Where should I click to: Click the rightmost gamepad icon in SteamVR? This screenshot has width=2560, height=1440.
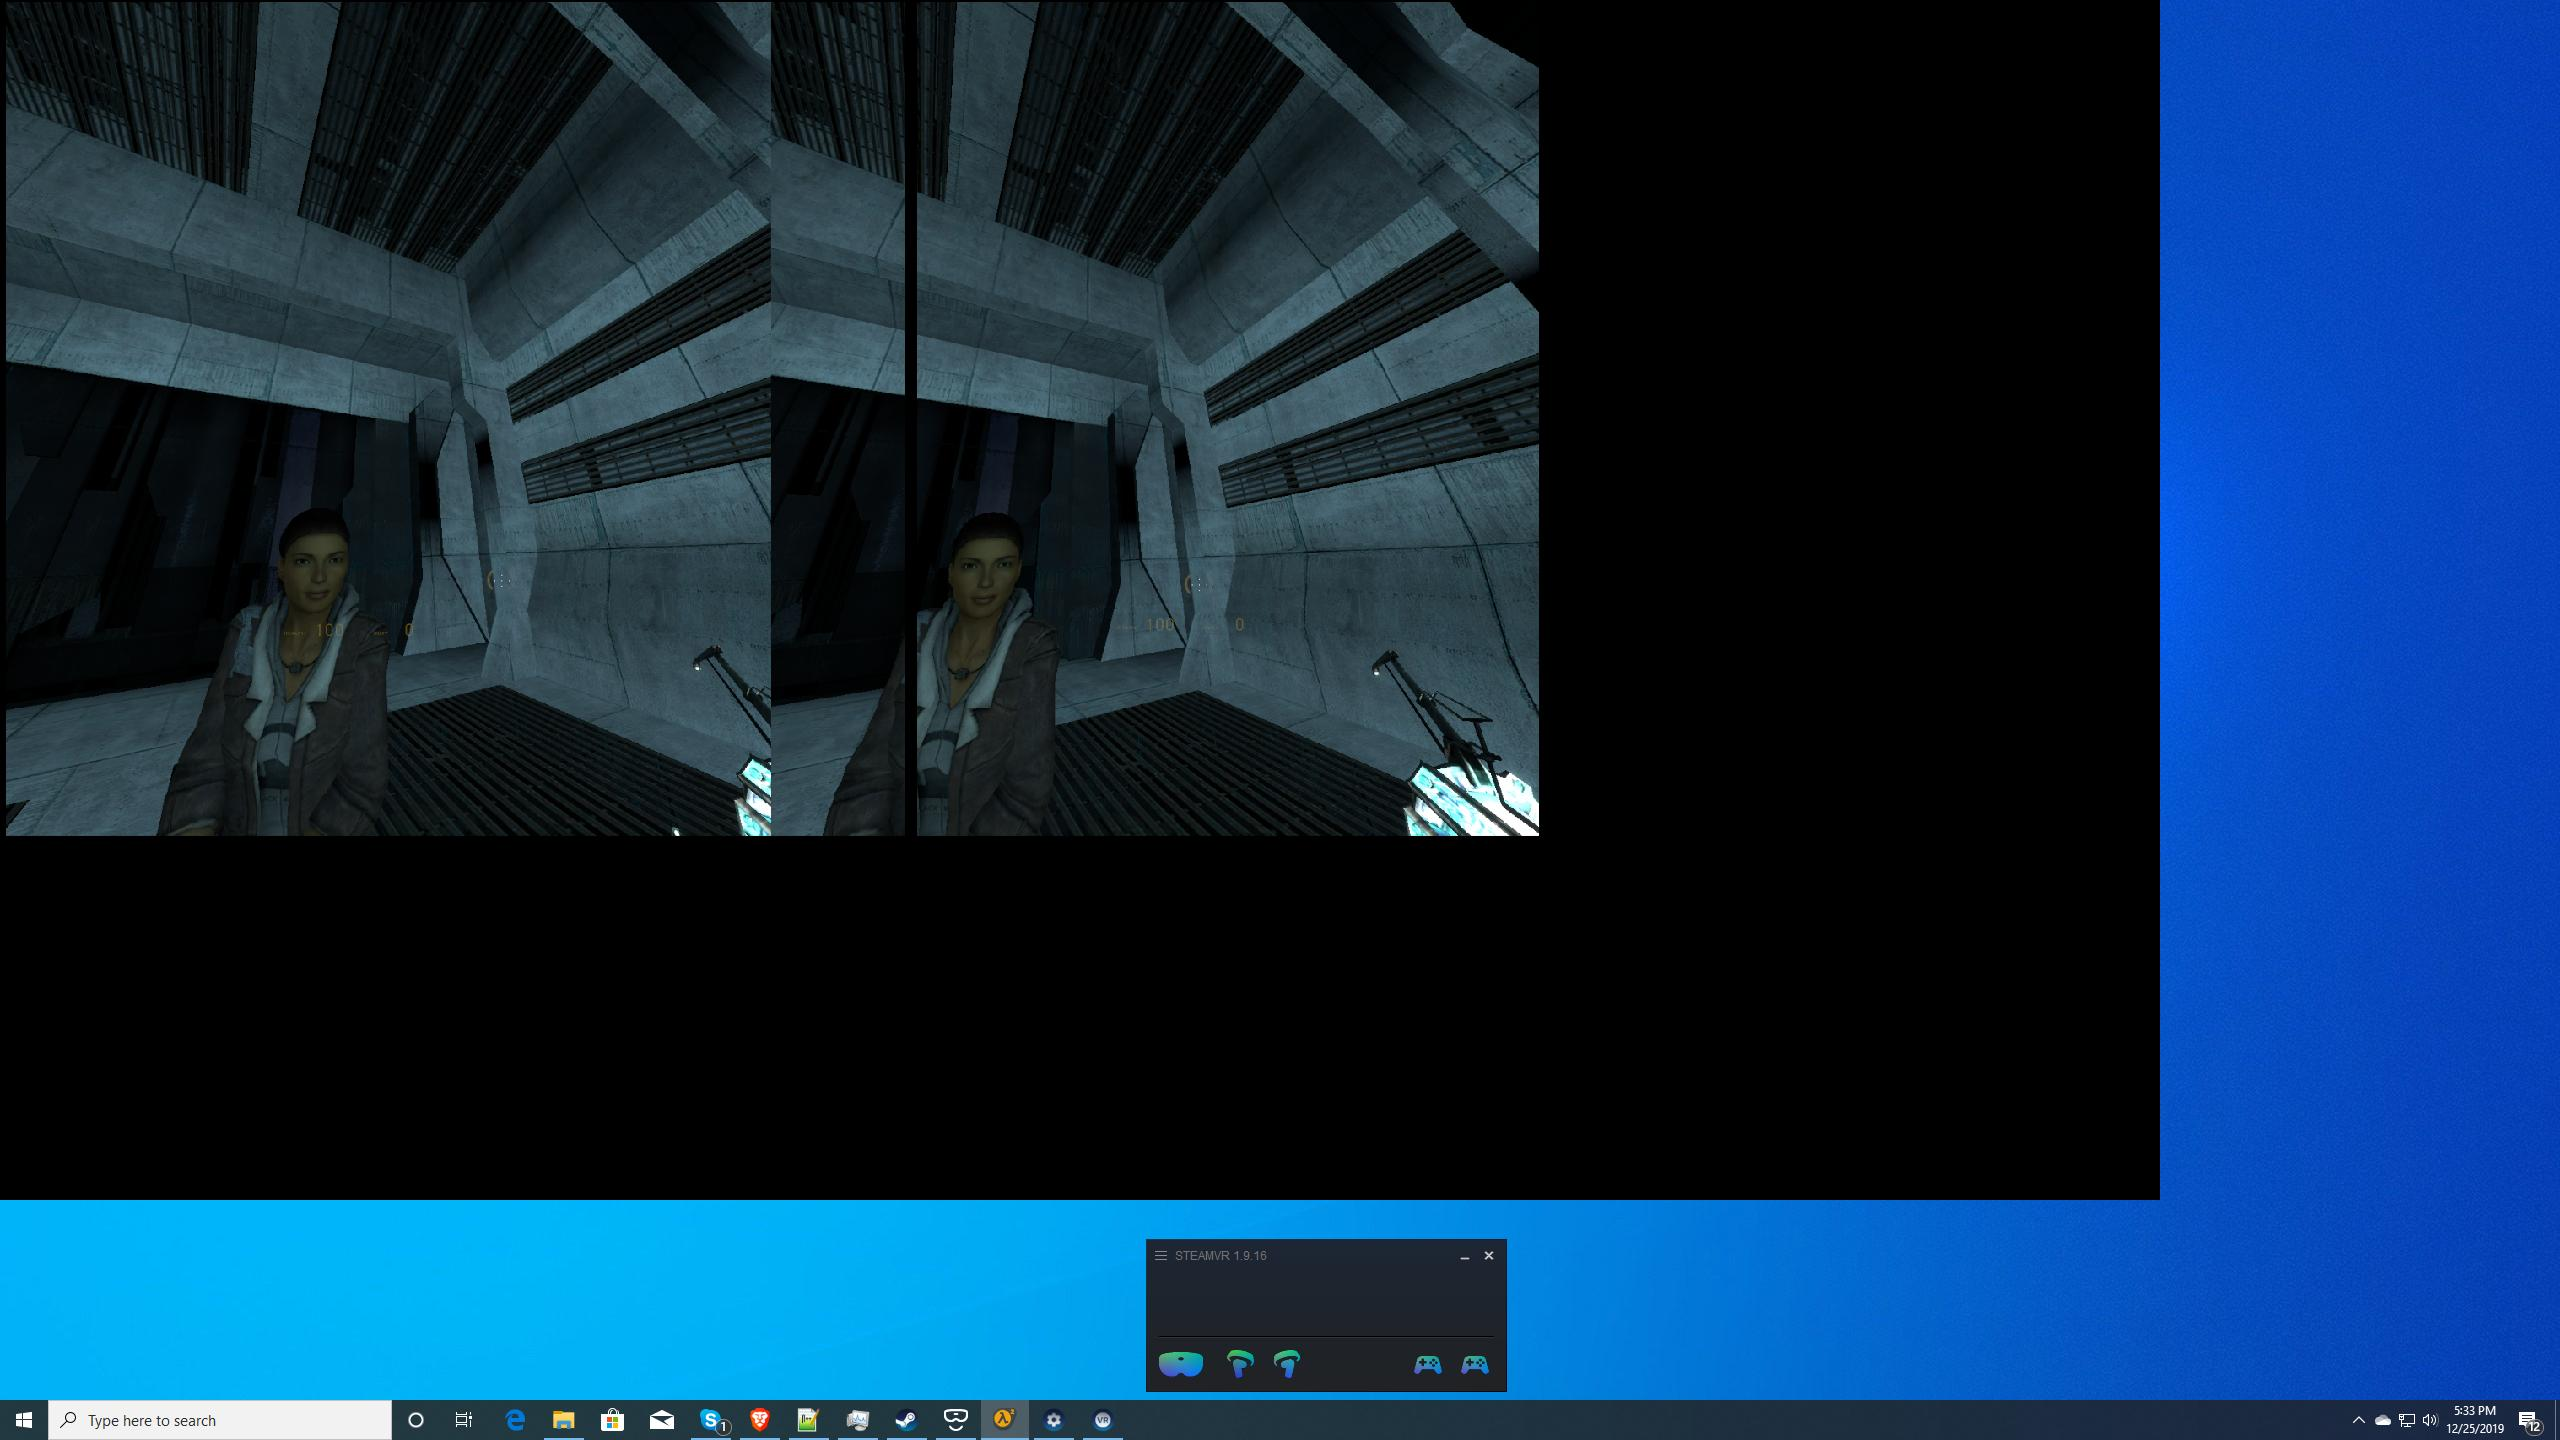pyautogui.click(x=1475, y=1365)
